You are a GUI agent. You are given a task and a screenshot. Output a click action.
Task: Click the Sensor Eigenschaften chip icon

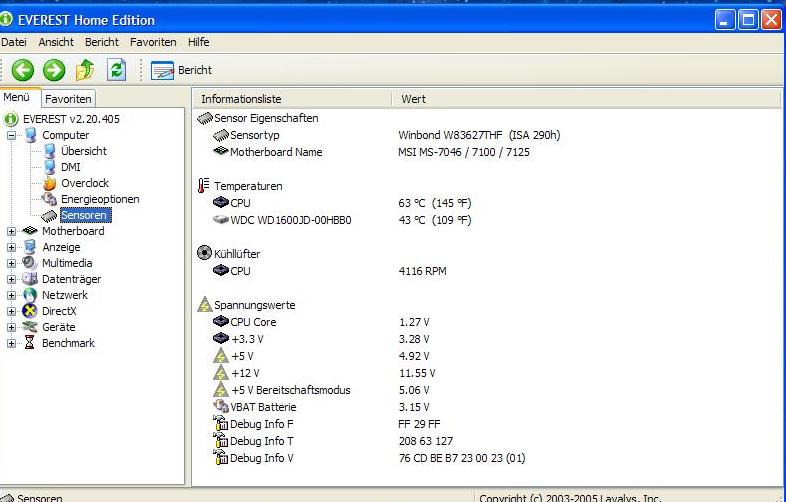click(x=205, y=118)
